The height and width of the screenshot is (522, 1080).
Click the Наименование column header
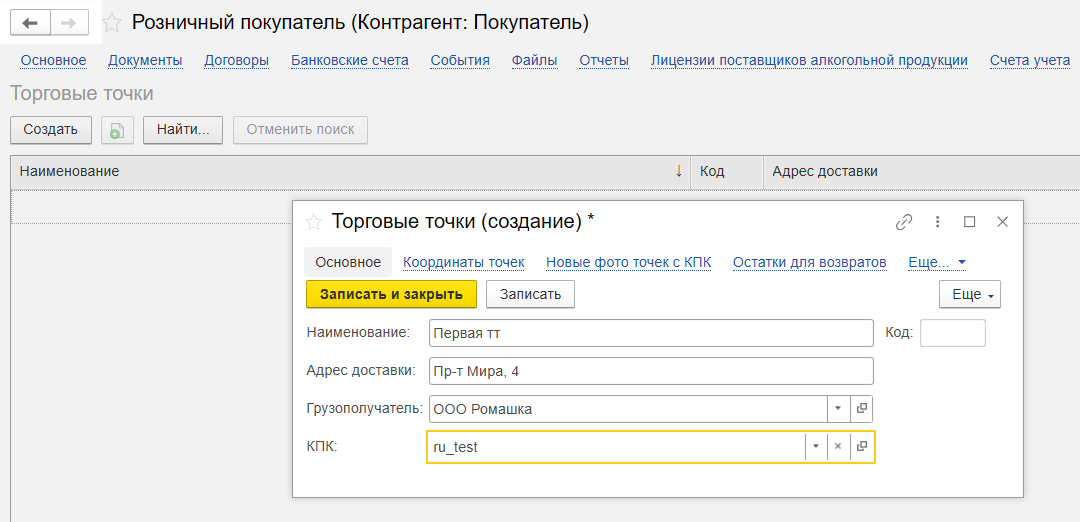tap(351, 171)
